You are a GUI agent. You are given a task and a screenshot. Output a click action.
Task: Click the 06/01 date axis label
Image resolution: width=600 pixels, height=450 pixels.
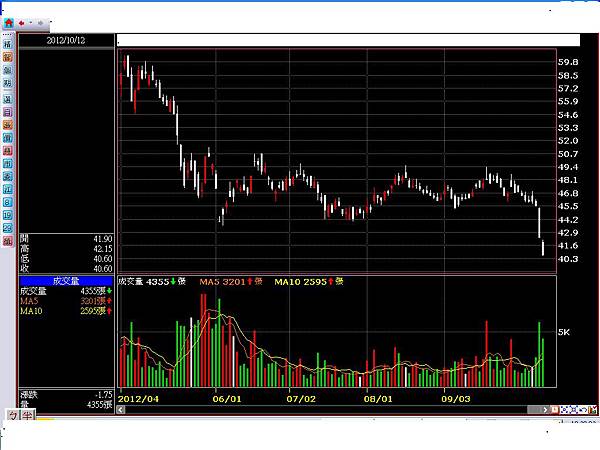click(227, 399)
